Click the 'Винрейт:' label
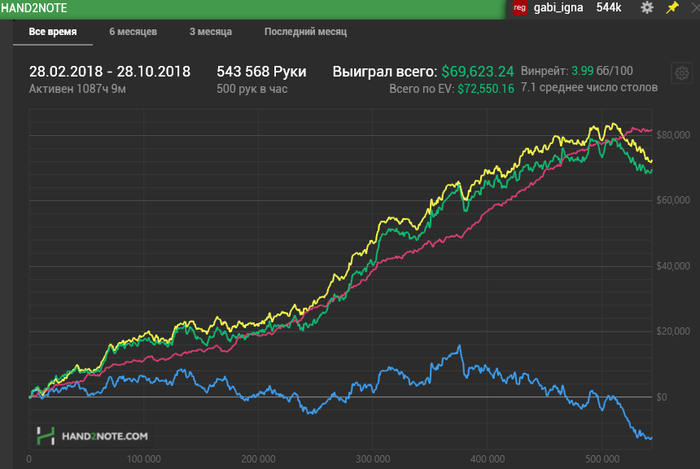700x469 pixels. (545, 71)
